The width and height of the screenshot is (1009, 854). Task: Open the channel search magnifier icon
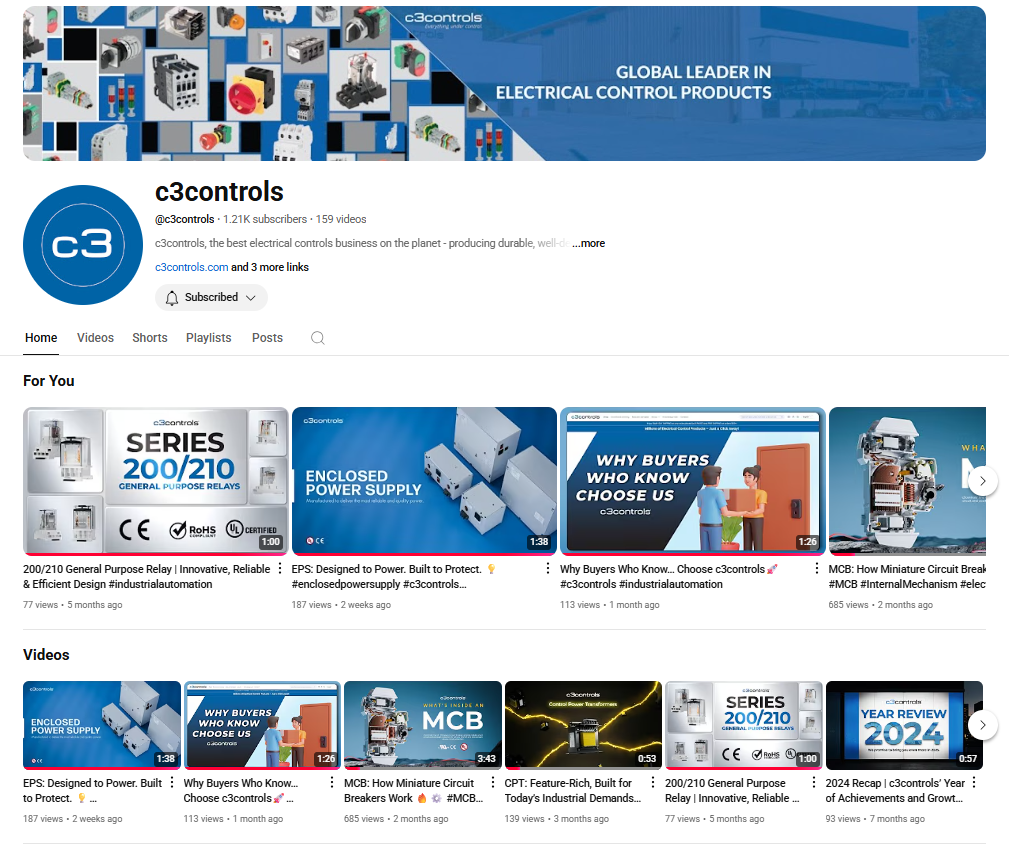(317, 338)
